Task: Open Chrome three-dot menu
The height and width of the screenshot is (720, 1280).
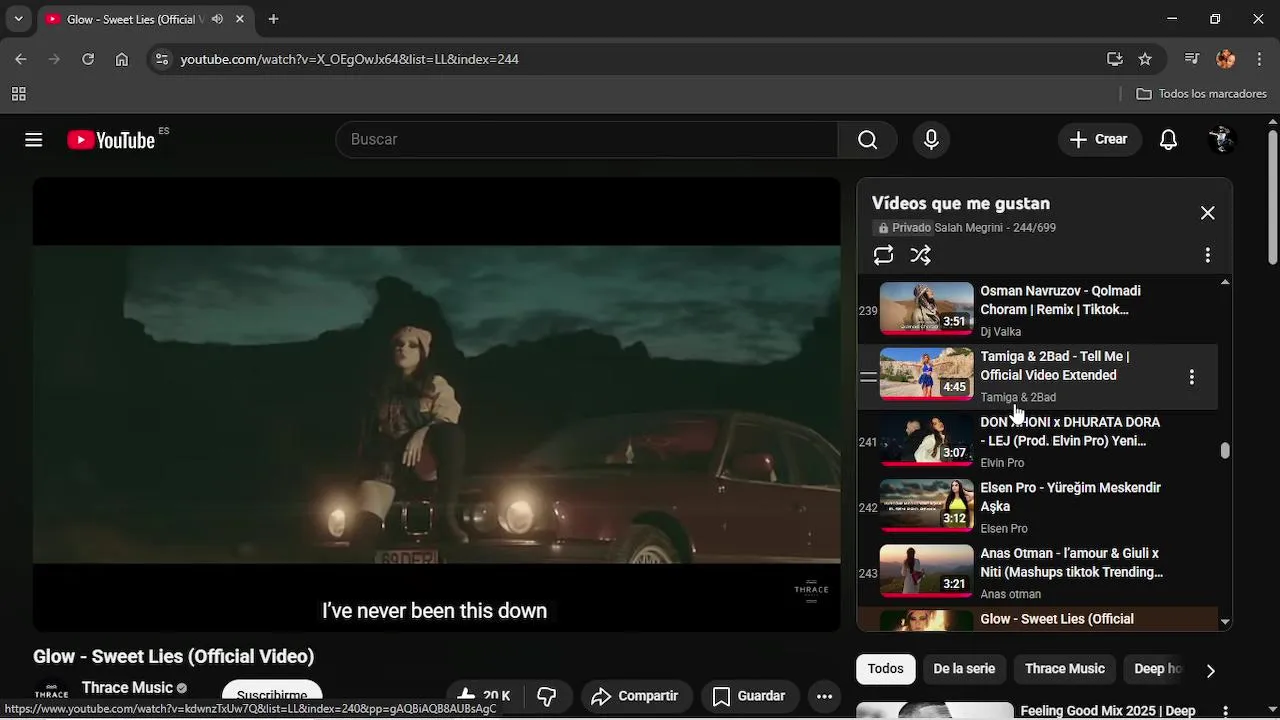Action: pyautogui.click(x=1259, y=59)
